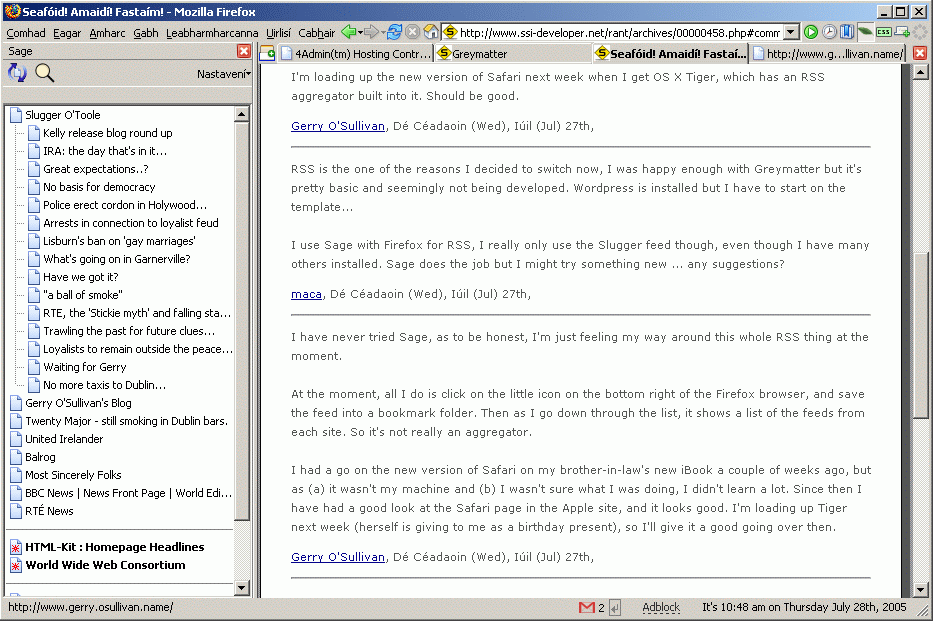Screen dimensions: 933x621
Task: Select feed item No basis for democracy
Action: point(99,187)
